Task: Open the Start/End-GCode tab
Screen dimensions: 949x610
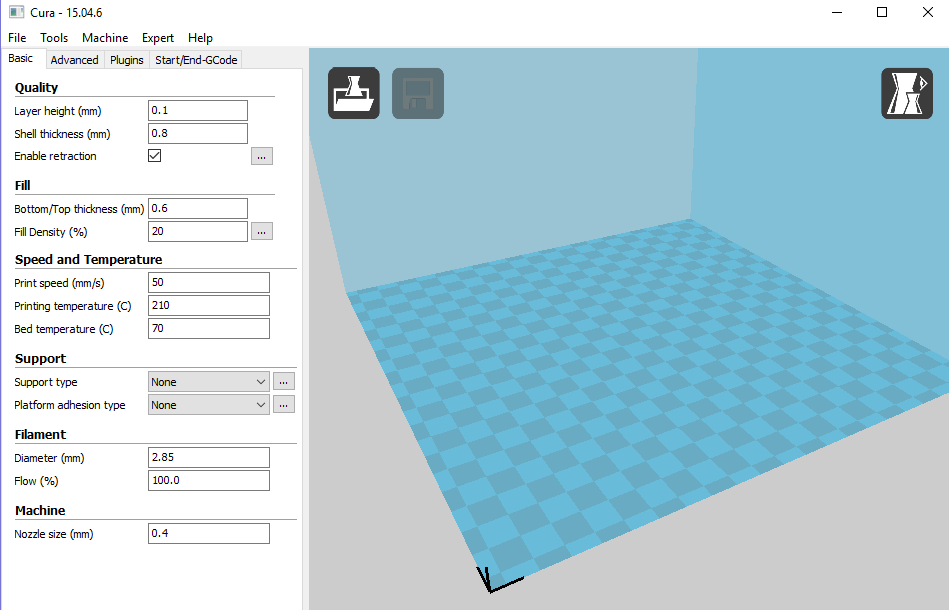Action: pos(196,59)
